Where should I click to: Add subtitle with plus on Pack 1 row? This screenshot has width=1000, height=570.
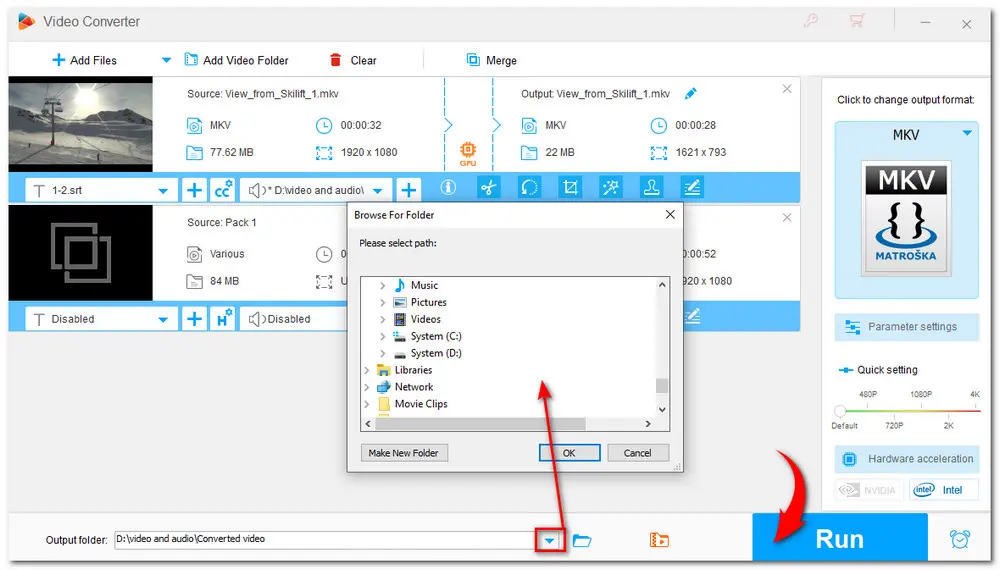pos(194,319)
